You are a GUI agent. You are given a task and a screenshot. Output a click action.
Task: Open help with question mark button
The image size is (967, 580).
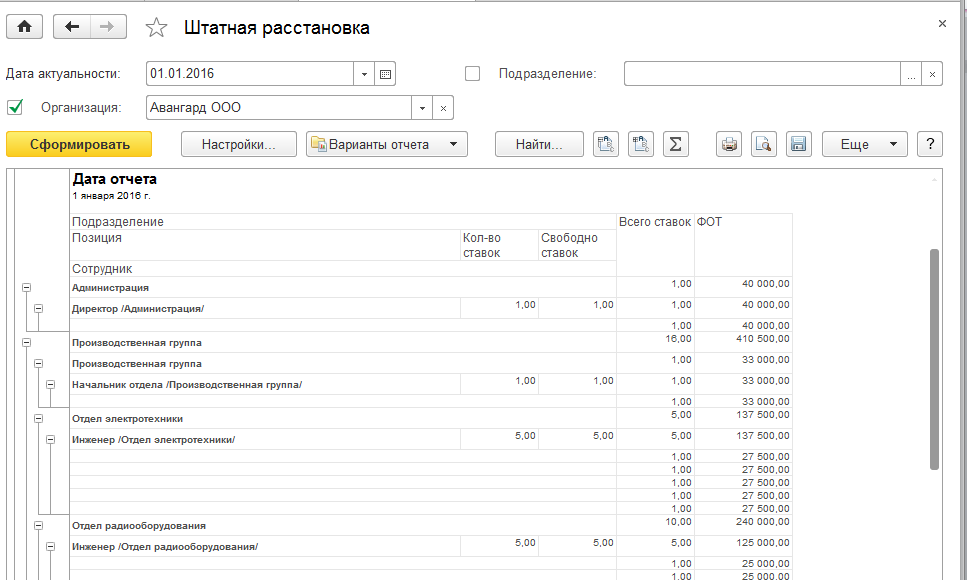coord(930,144)
